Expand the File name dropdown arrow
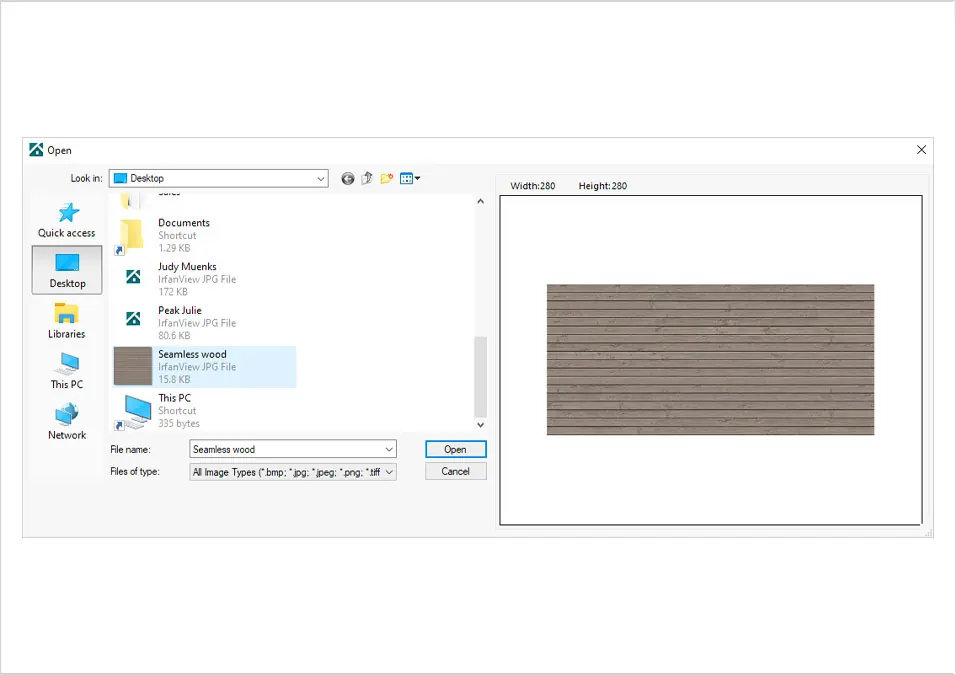The height and width of the screenshot is (675, 956). (389, 449)
